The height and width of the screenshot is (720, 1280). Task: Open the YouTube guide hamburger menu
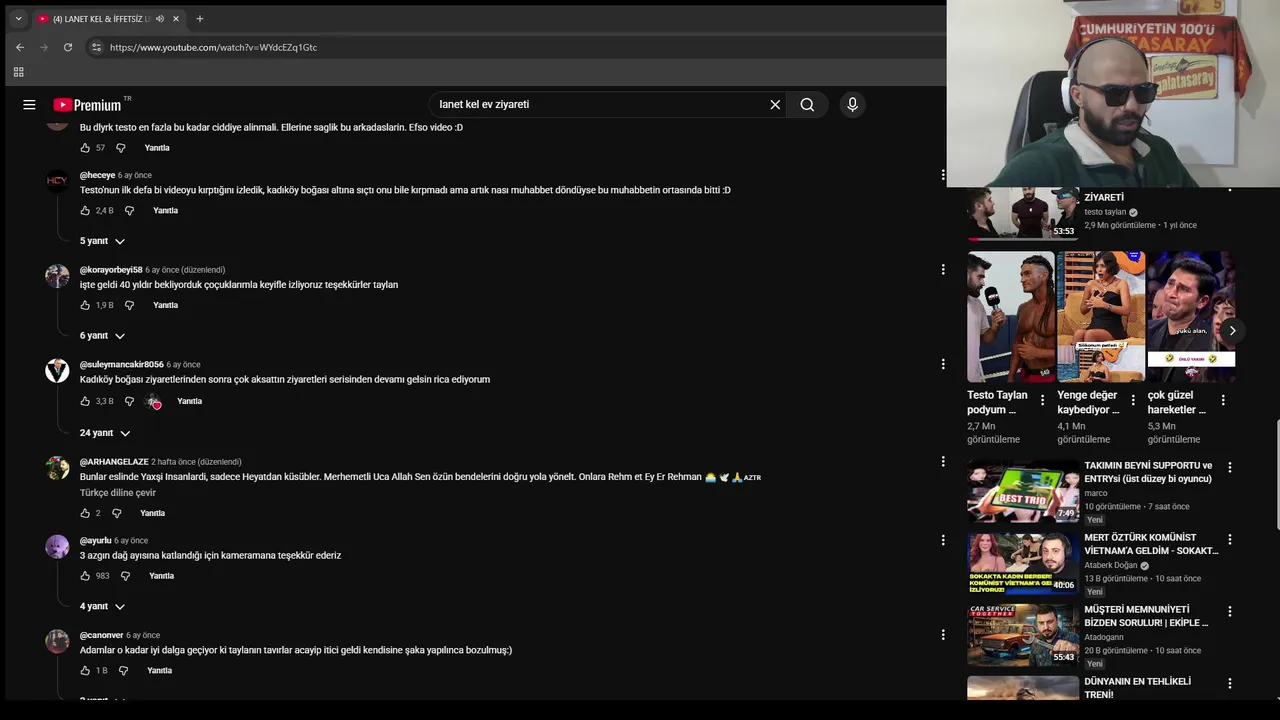click(29, 104)
